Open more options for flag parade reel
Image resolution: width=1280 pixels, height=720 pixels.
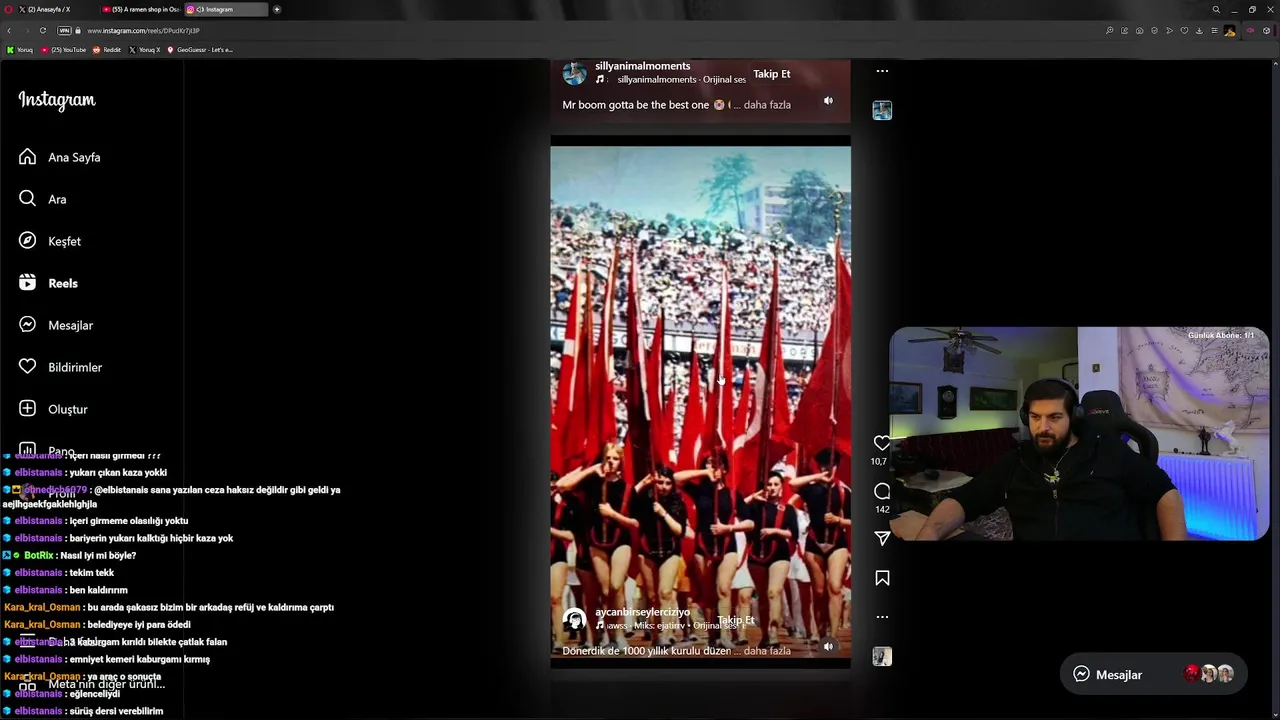coord(882,617)
